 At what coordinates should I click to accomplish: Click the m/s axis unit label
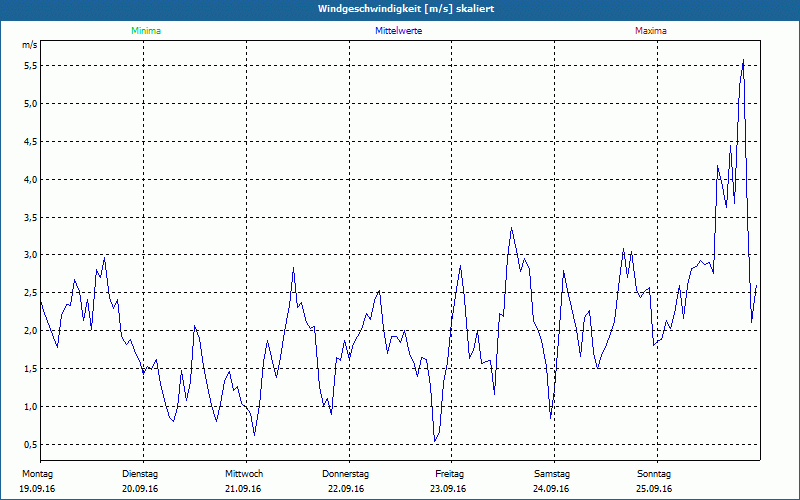coord(30,45)
